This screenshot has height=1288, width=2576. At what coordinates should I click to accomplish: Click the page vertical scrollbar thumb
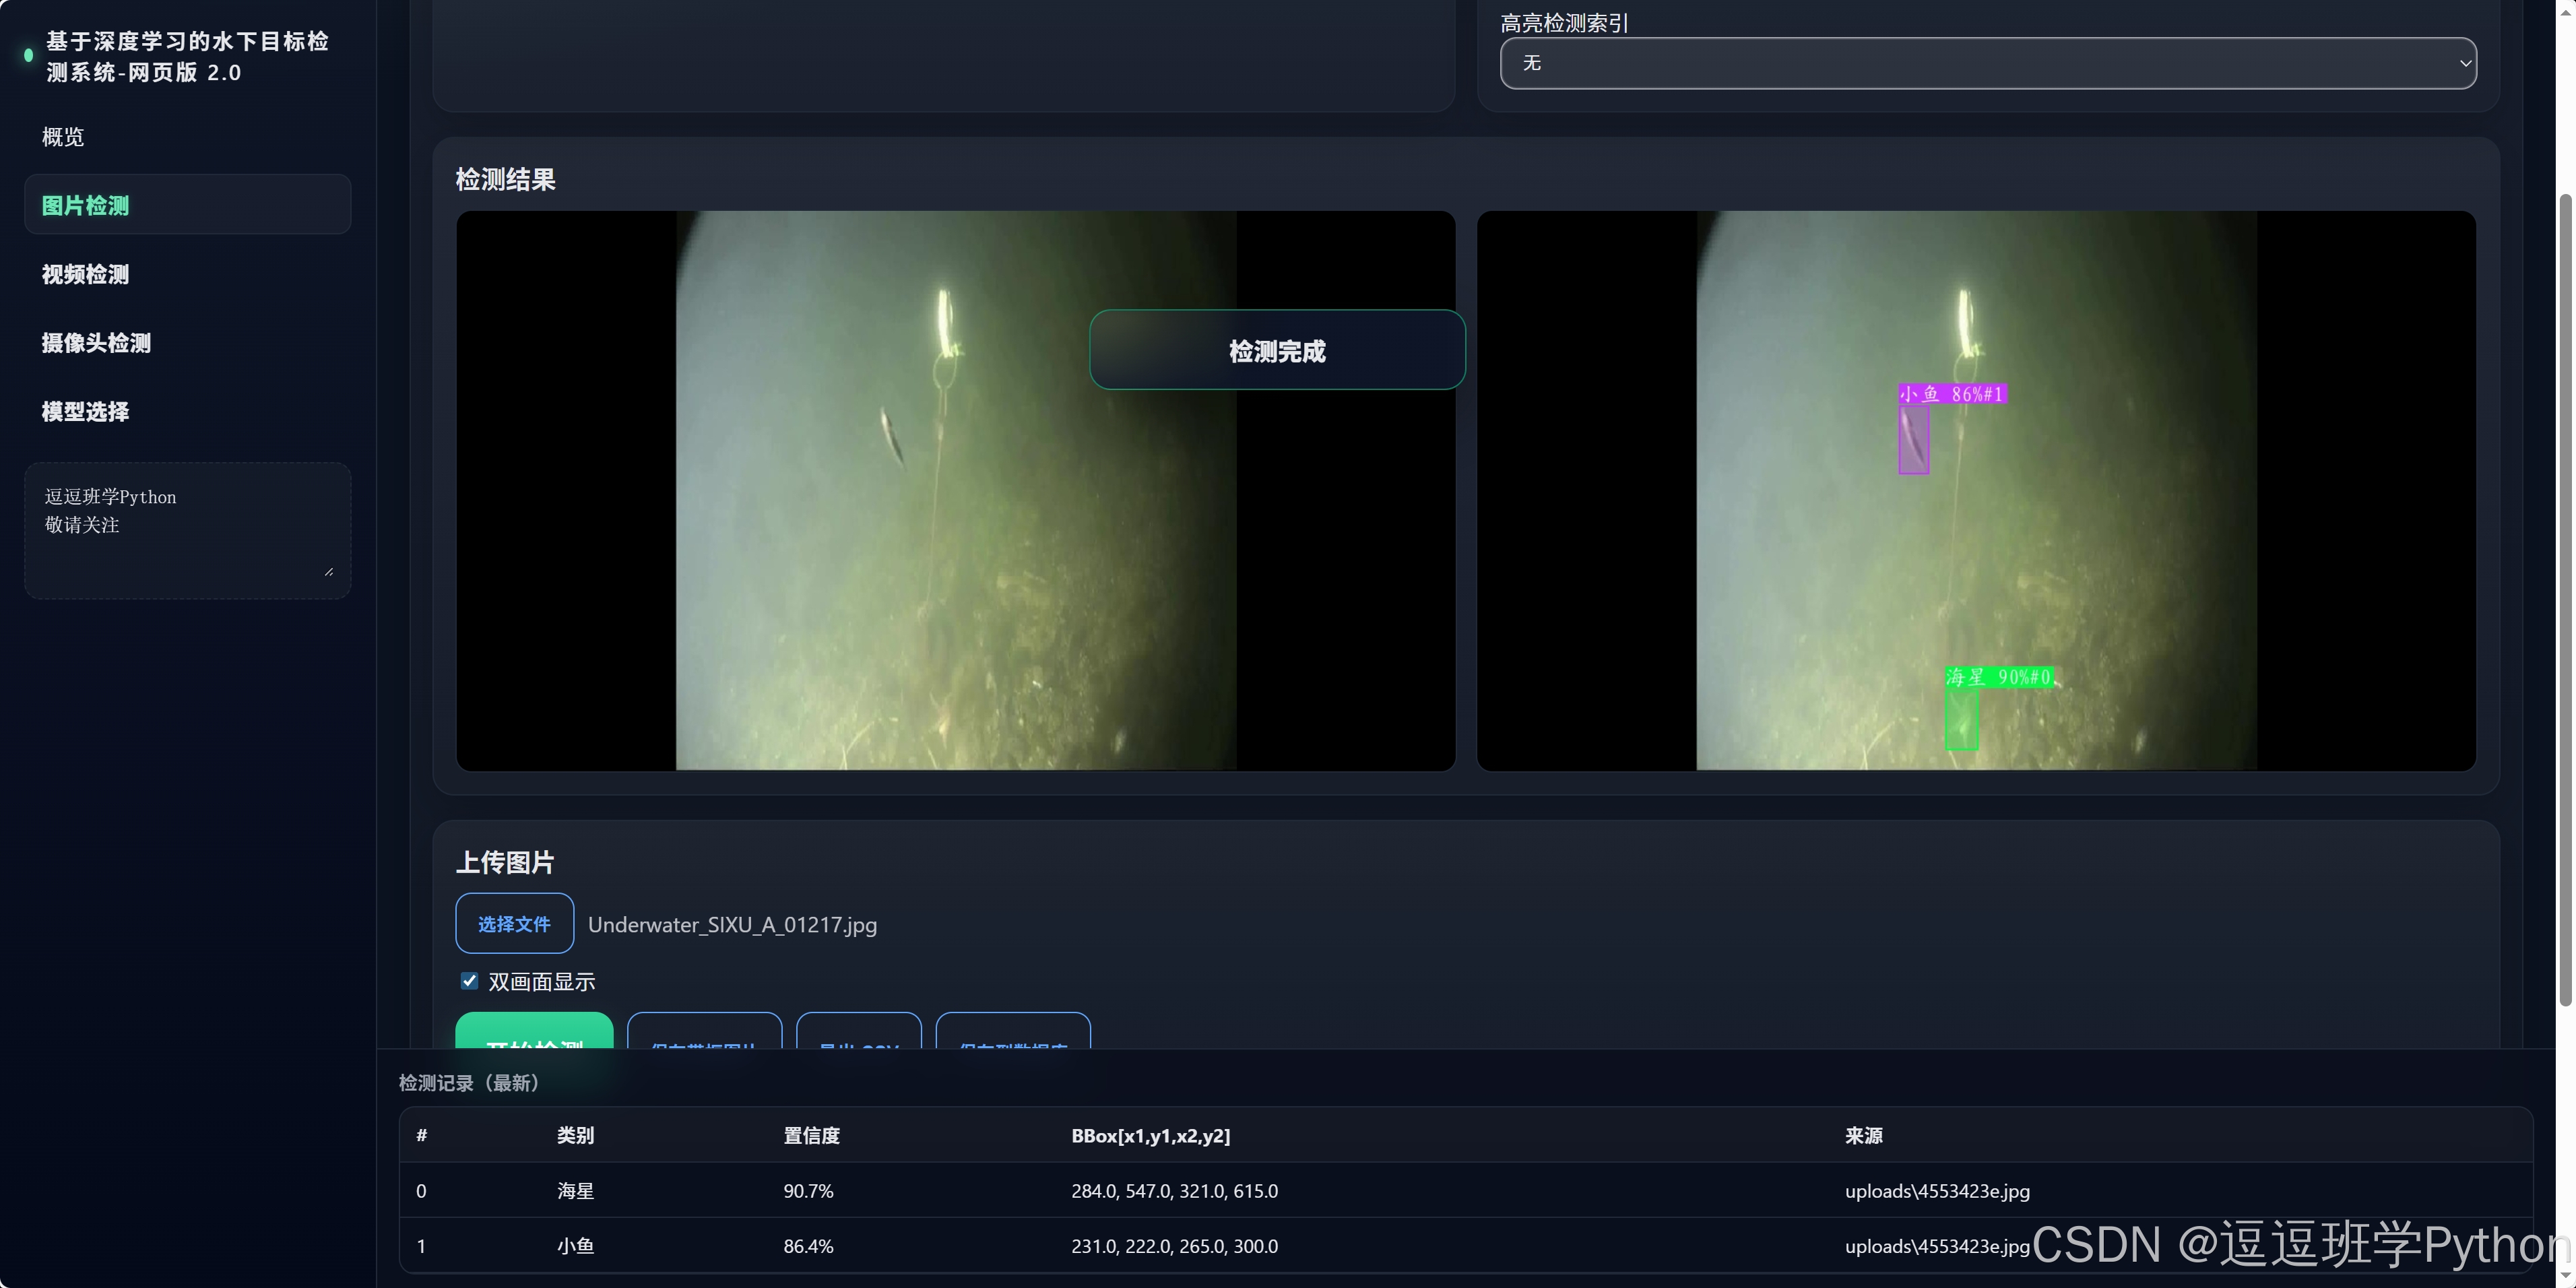2564,600
